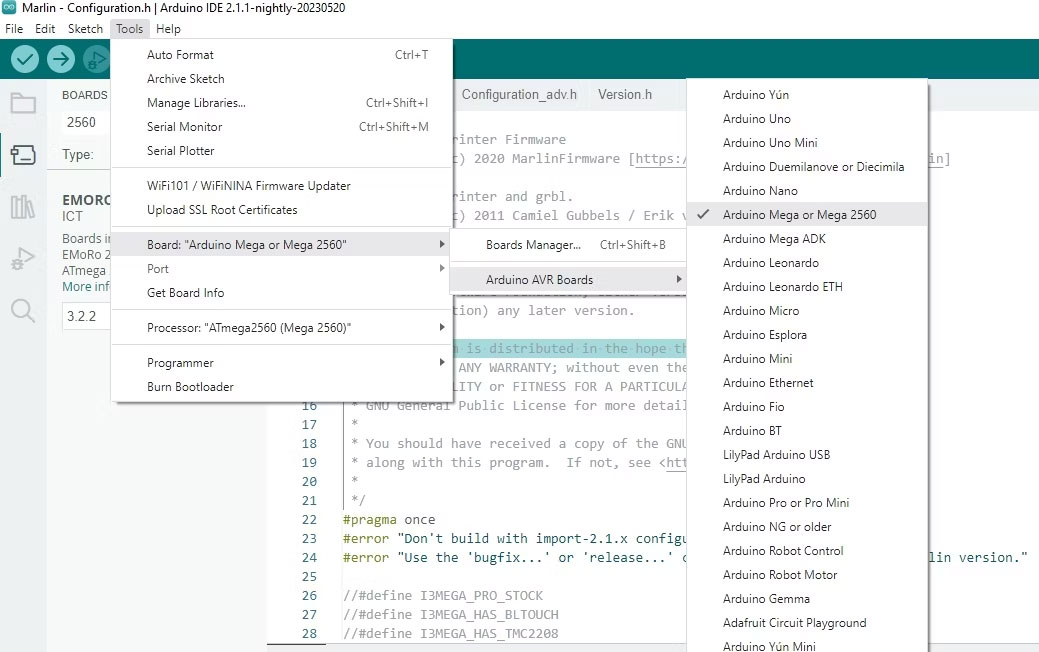Image resolution: width=1039 pixels, height=652 pixels.
Task: Select WiFi101 / WiFiNINA Firmware Updater
Action: coord(282,186)
